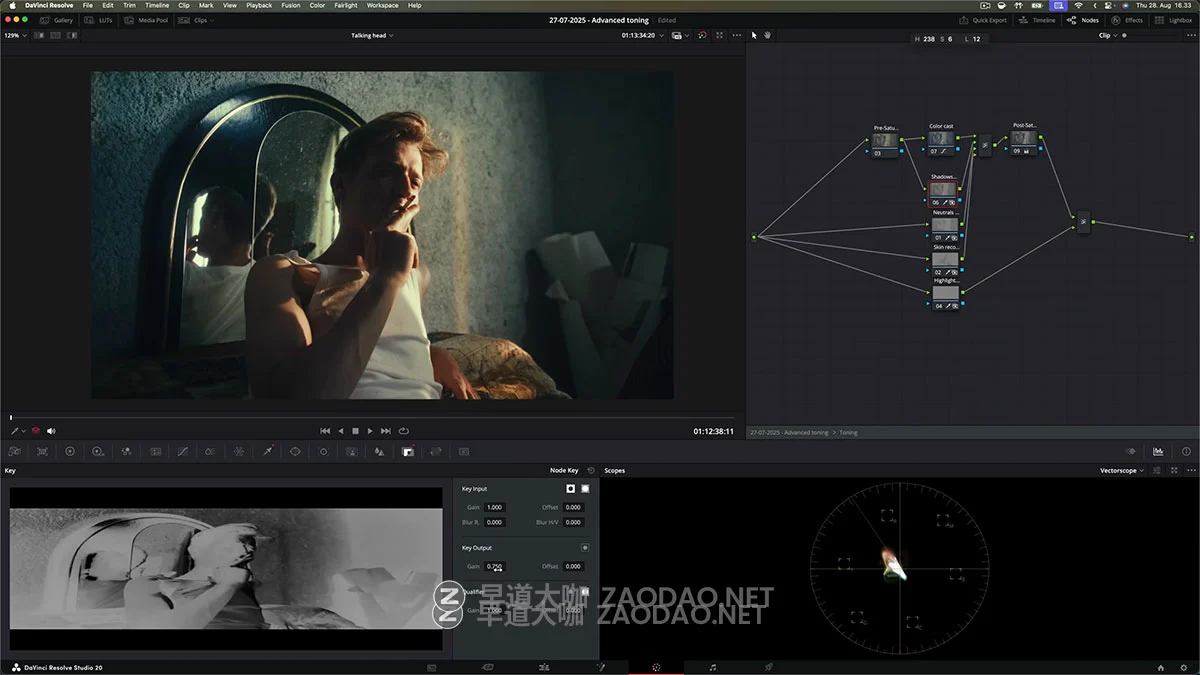Image resolution: width=1200 pixels, height=675 pixels.
Task: Open the Playback menu in menu bar
Action: point(259,5)
